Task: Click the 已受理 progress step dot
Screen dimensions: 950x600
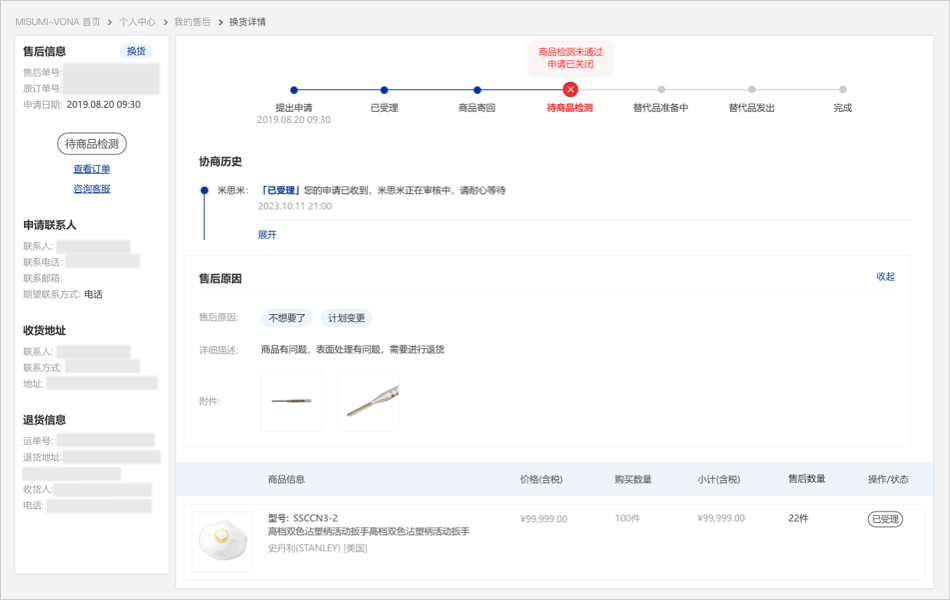Action: click(384, 90)
